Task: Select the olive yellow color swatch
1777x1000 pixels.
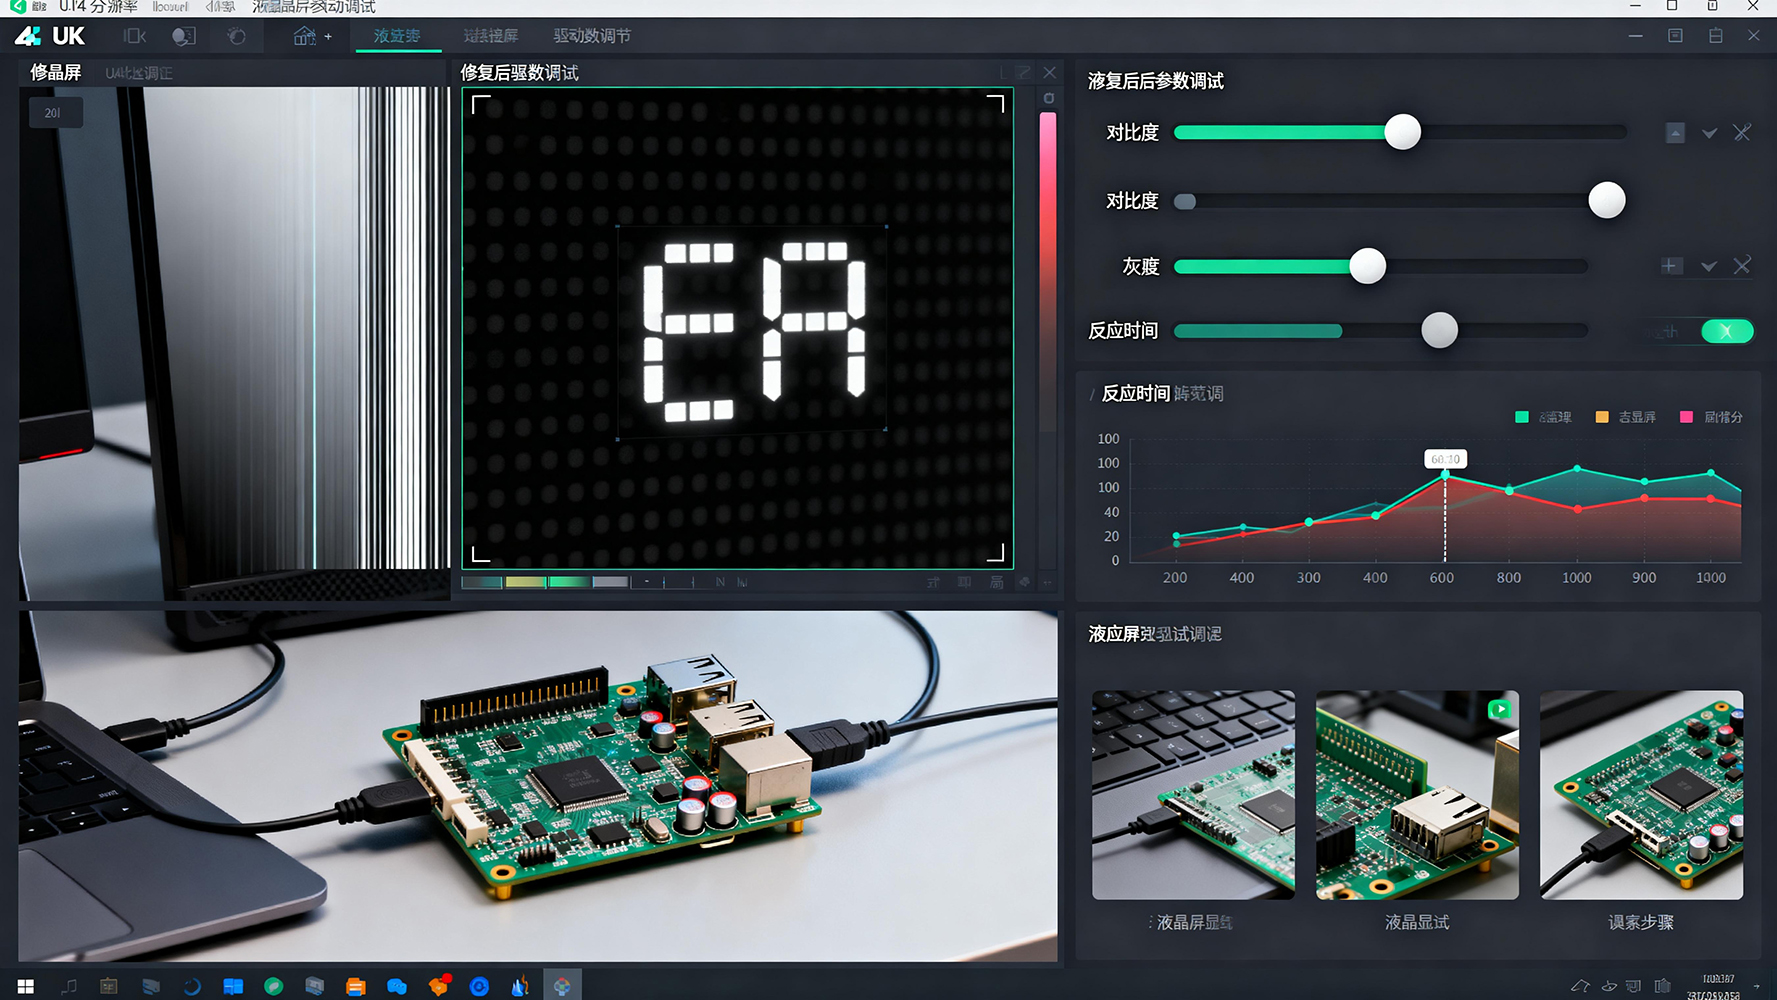Action: (x=526, y=582)
